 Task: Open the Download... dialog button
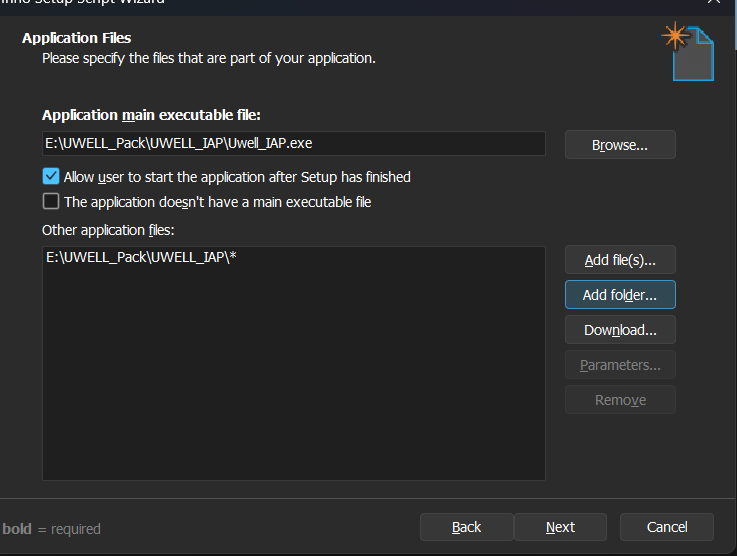point(620,329)
